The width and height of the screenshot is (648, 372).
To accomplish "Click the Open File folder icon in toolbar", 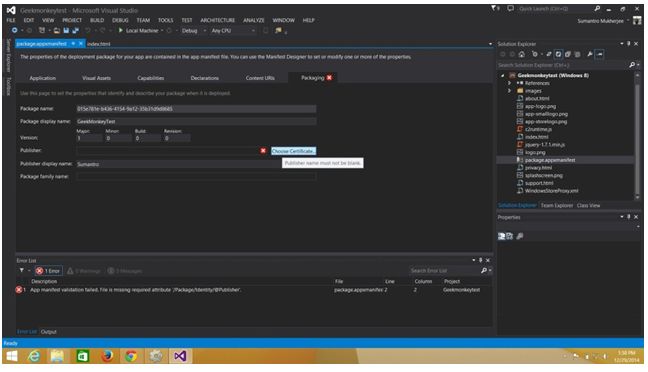I will (x=57, y=30).
